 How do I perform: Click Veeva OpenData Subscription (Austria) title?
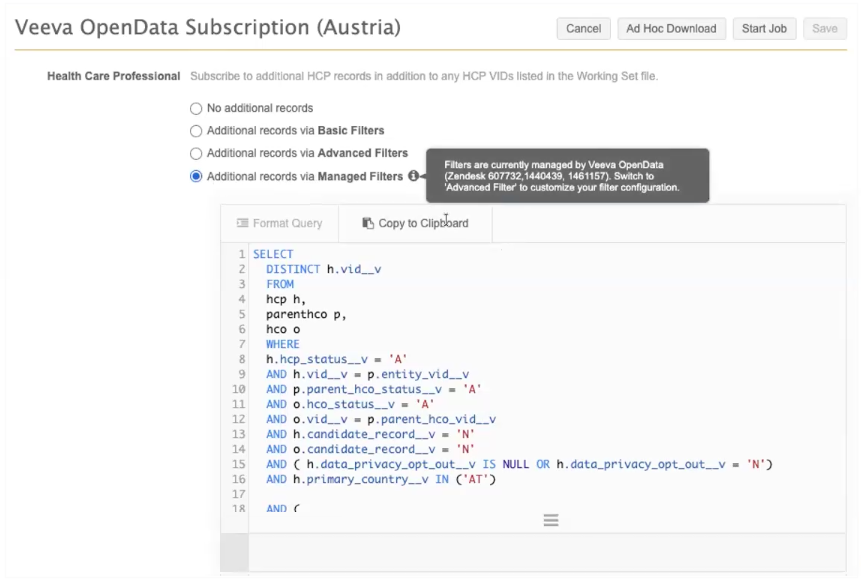(x=208, y=27)
